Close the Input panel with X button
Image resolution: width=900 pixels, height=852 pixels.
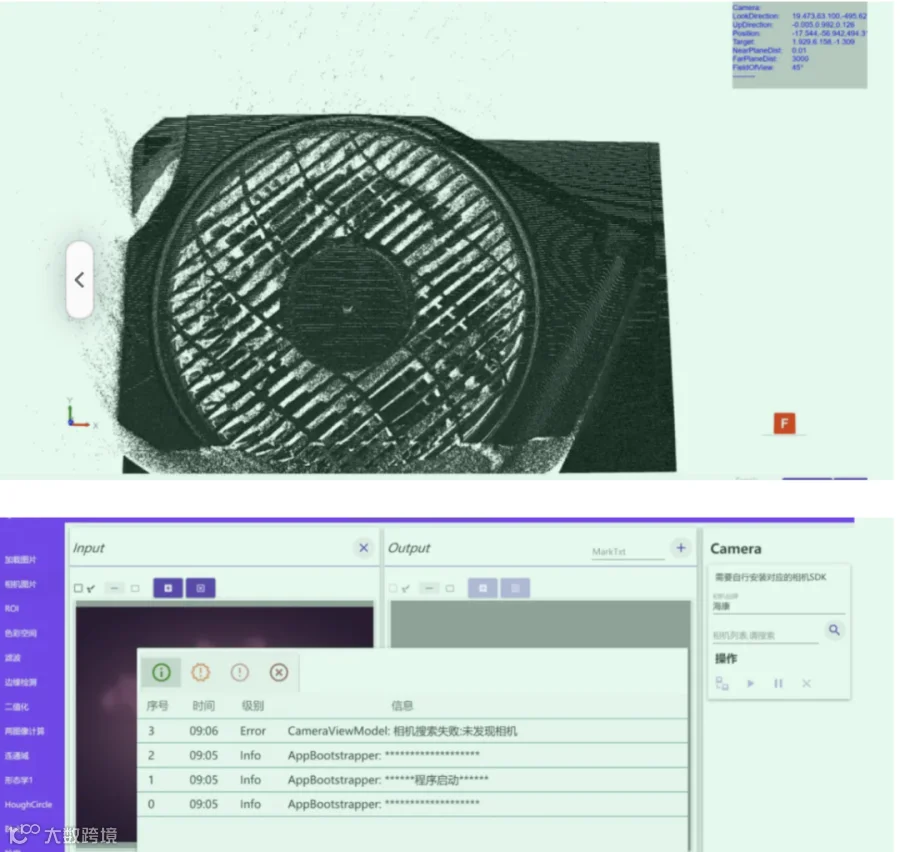(x=364, y=548)
